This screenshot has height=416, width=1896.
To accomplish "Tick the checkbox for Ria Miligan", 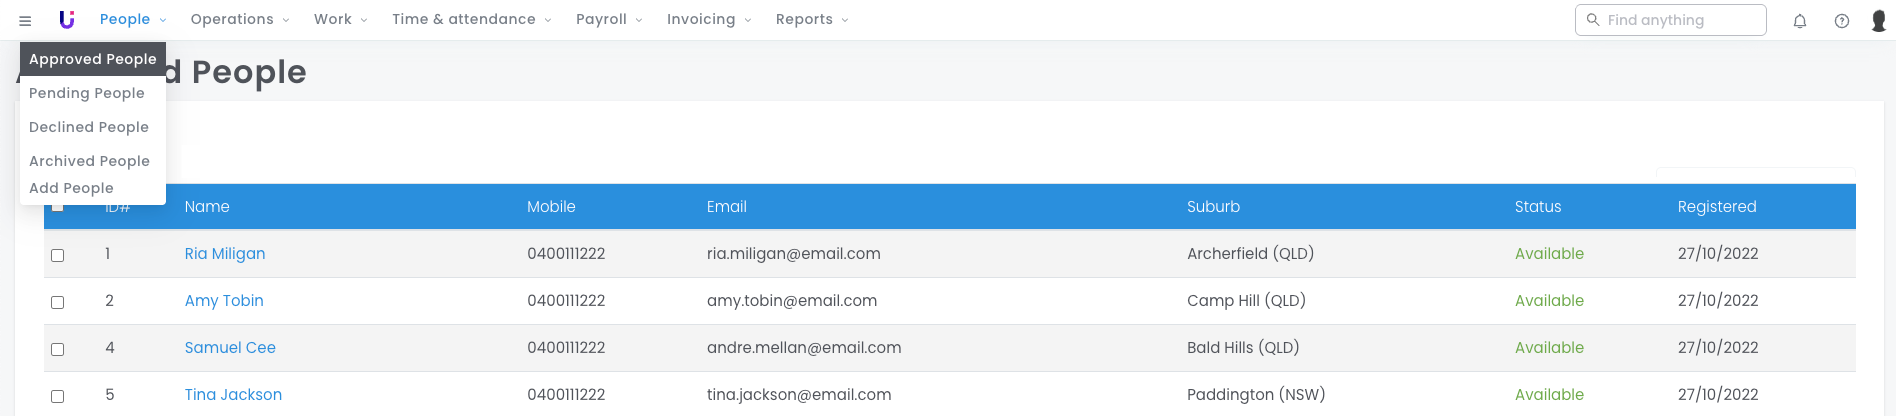I will point(58,255).
